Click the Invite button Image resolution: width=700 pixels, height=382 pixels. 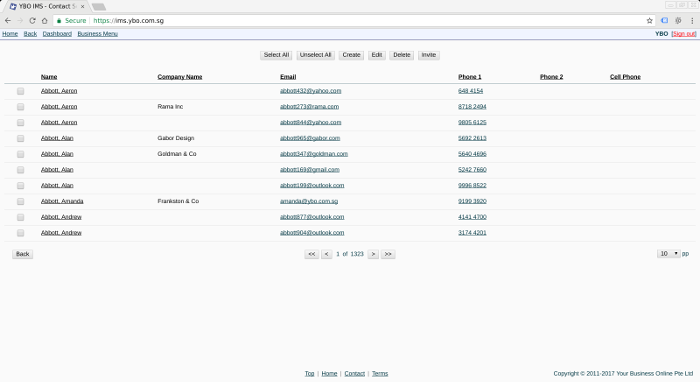pos(429,55)
